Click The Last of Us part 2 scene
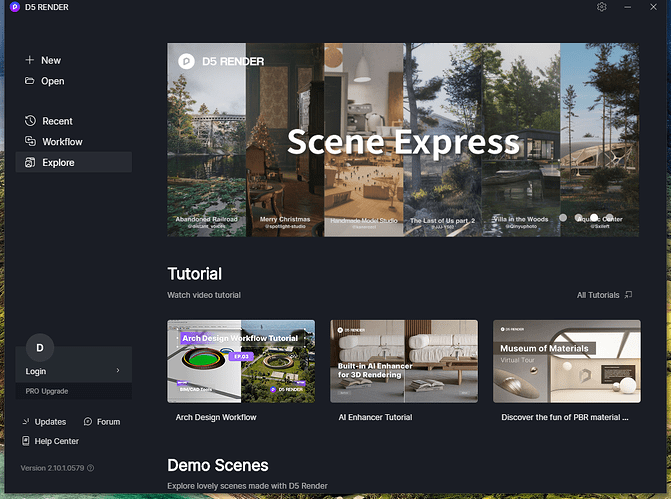671x499 pixels. [442, 140]
